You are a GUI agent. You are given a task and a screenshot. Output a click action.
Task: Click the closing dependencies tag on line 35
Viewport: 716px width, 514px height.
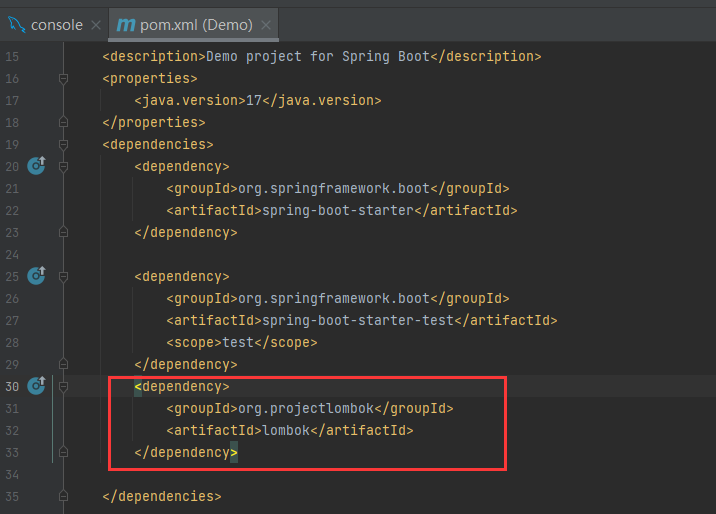point(162,496)
